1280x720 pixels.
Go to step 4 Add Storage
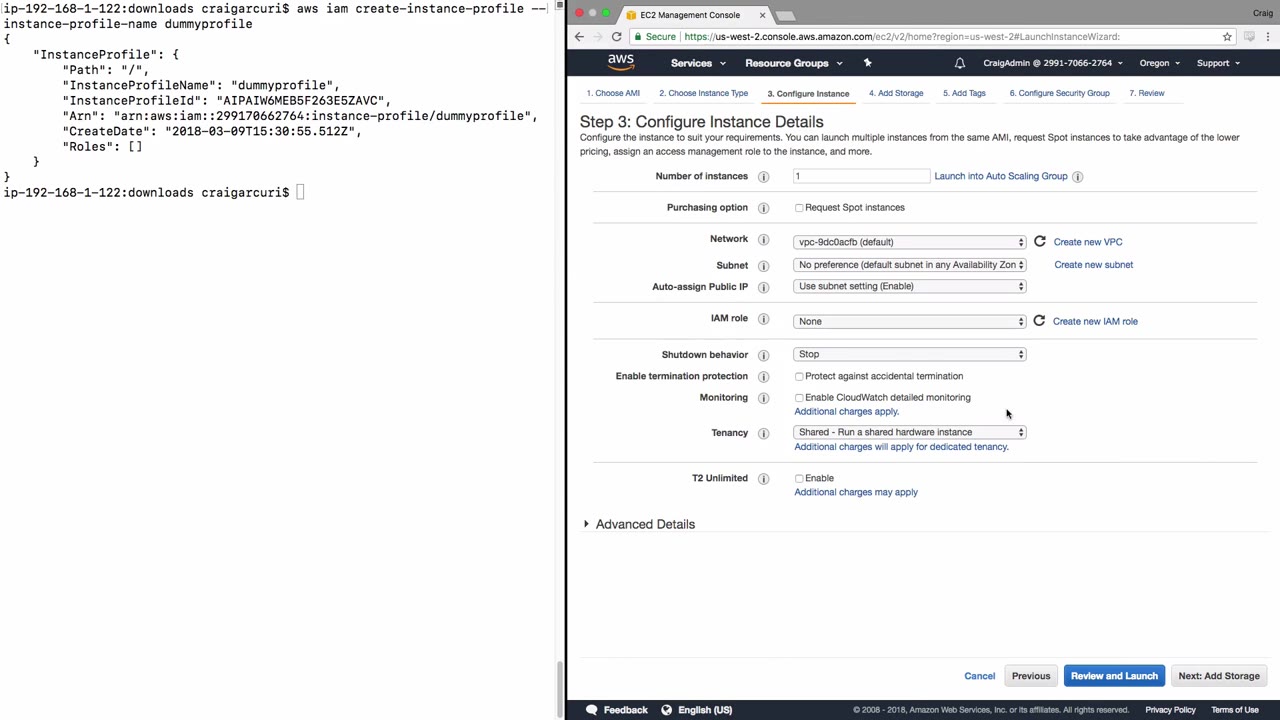click(x=896, y=93)
